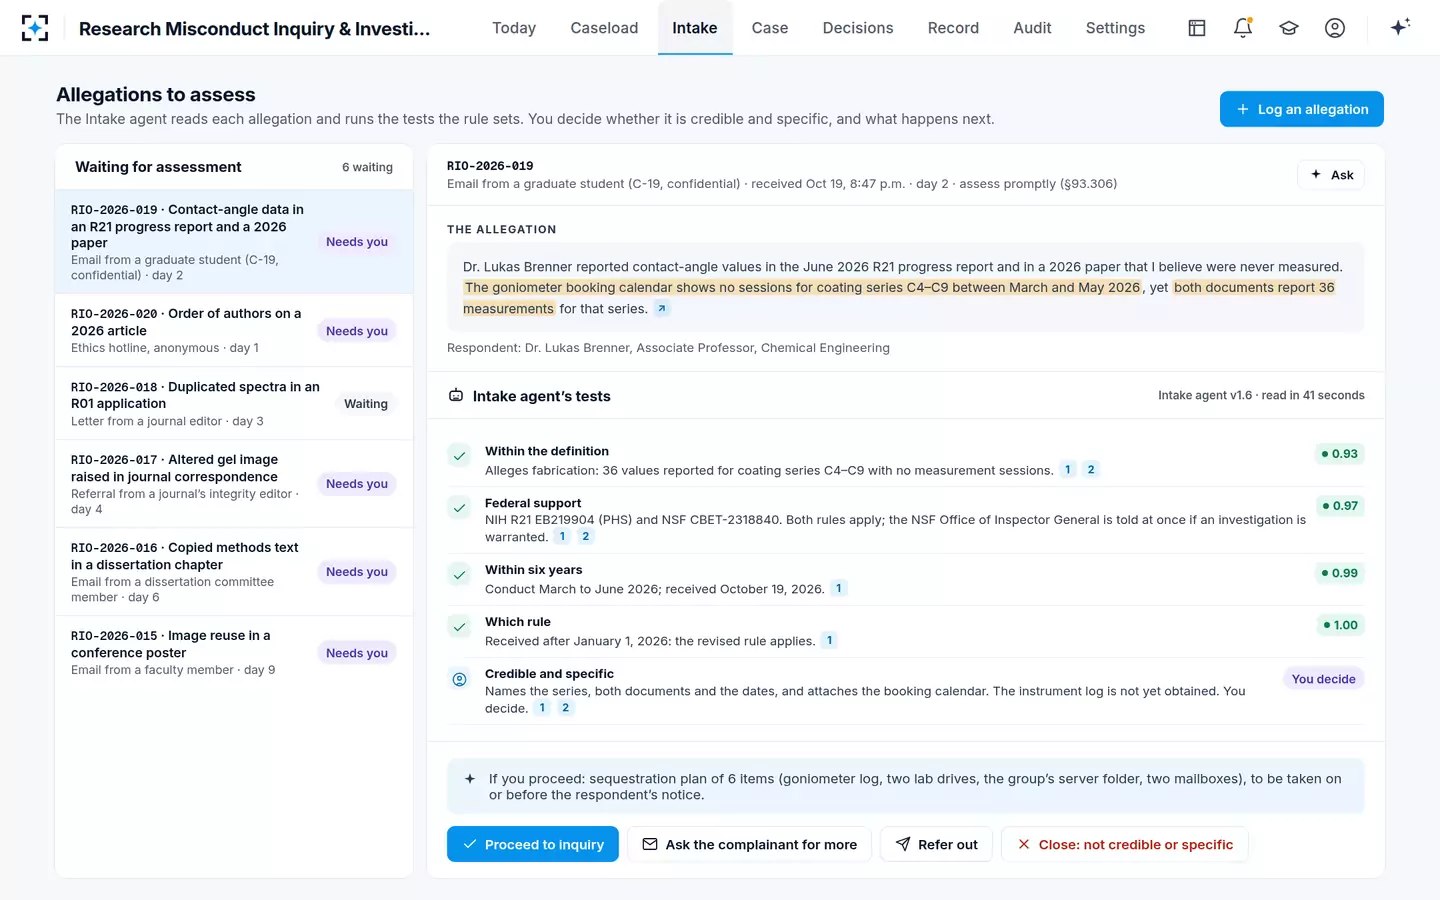This screenshot has height=900, width=1440.
Task: Click the check icon beside Which rule
Action: click(x=459, y=627)
